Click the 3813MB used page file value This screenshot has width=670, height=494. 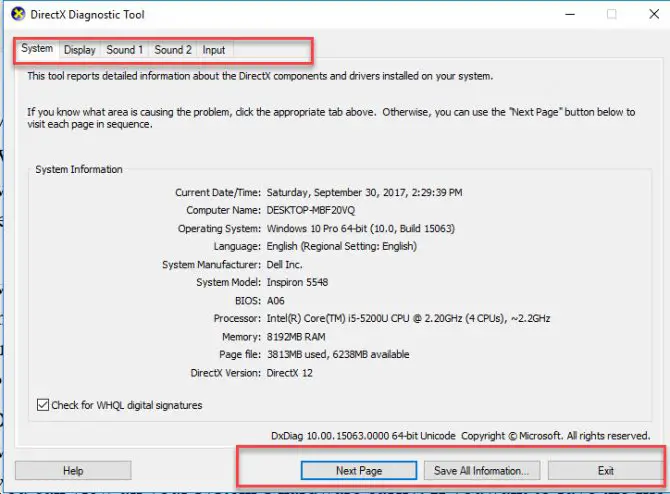coord(338,354)
